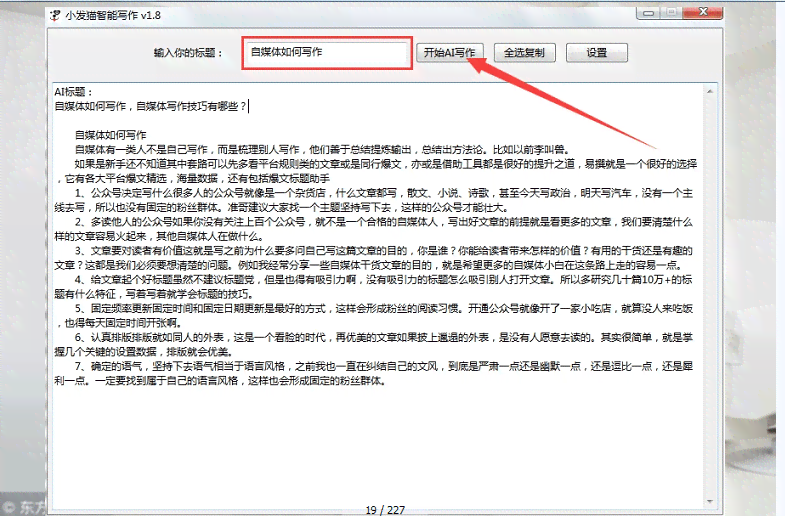Click the 输入你的标题 label

point(188,53)
